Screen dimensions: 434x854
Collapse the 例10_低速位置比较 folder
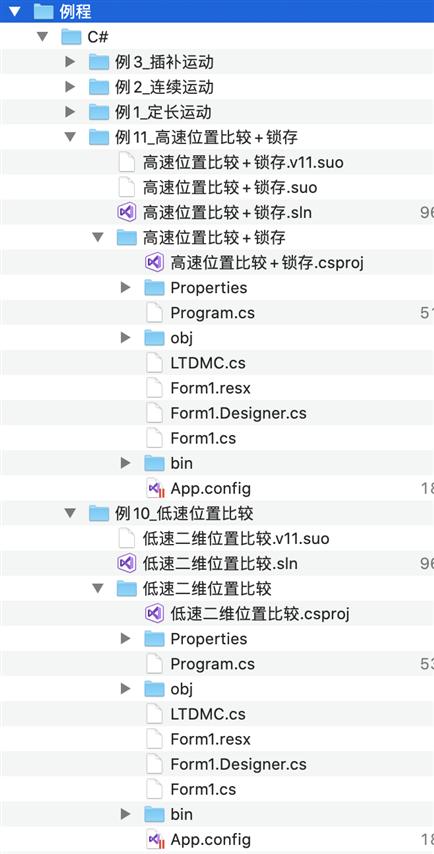click(70, 513)
